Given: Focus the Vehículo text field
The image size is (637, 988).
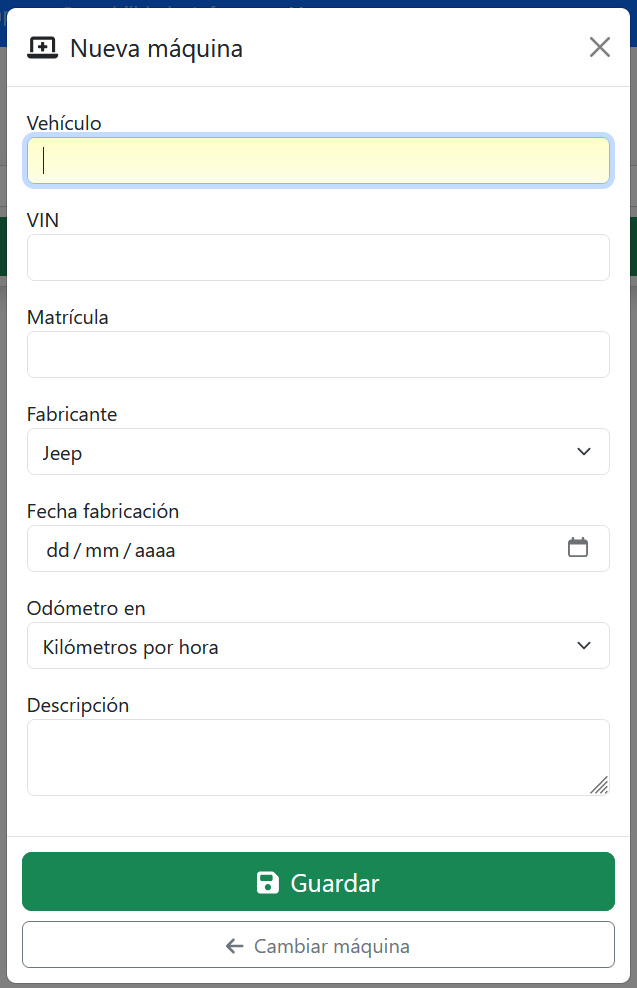Looking at the screenshot, I should pyautogui.click(x=318, y=161).
